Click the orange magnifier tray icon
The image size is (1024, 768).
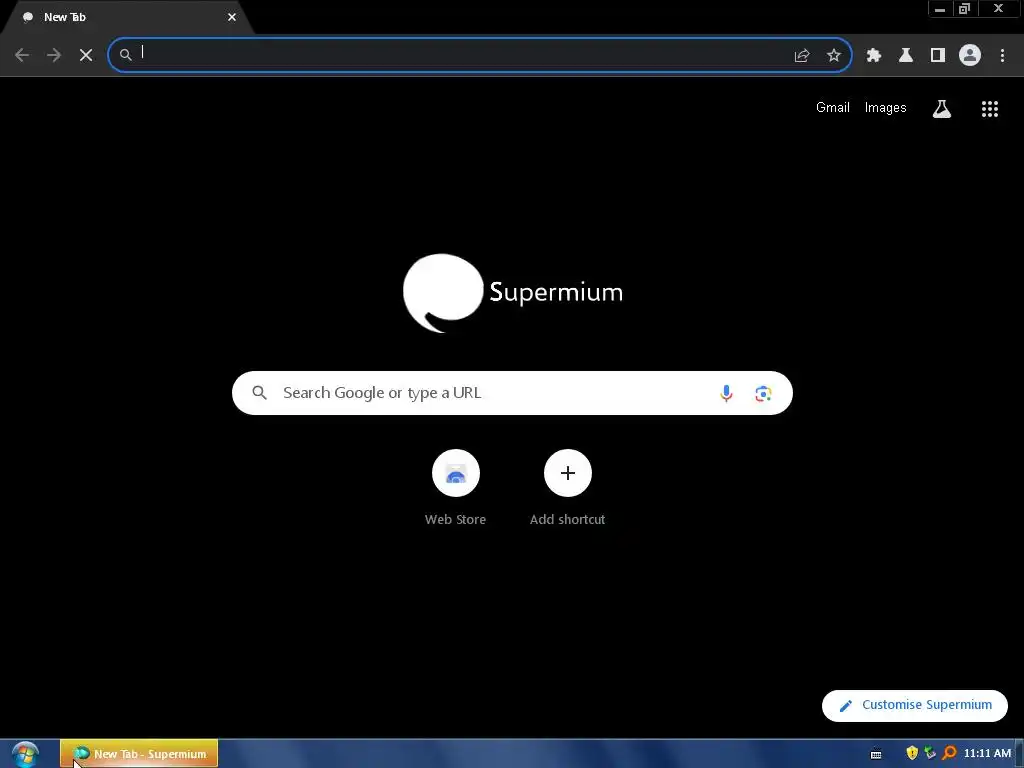tap(949, 754)
